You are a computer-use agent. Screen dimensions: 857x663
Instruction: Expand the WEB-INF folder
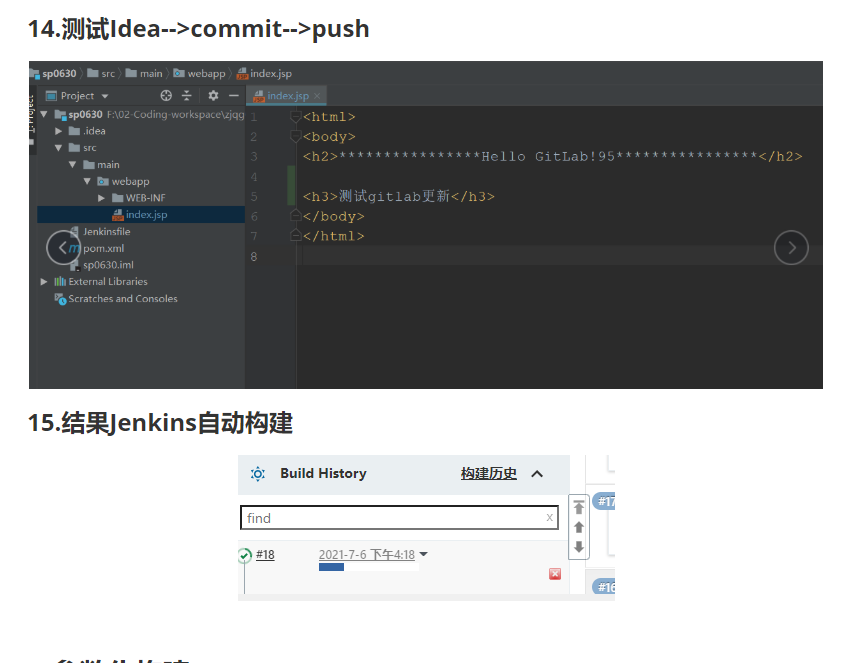101,198
